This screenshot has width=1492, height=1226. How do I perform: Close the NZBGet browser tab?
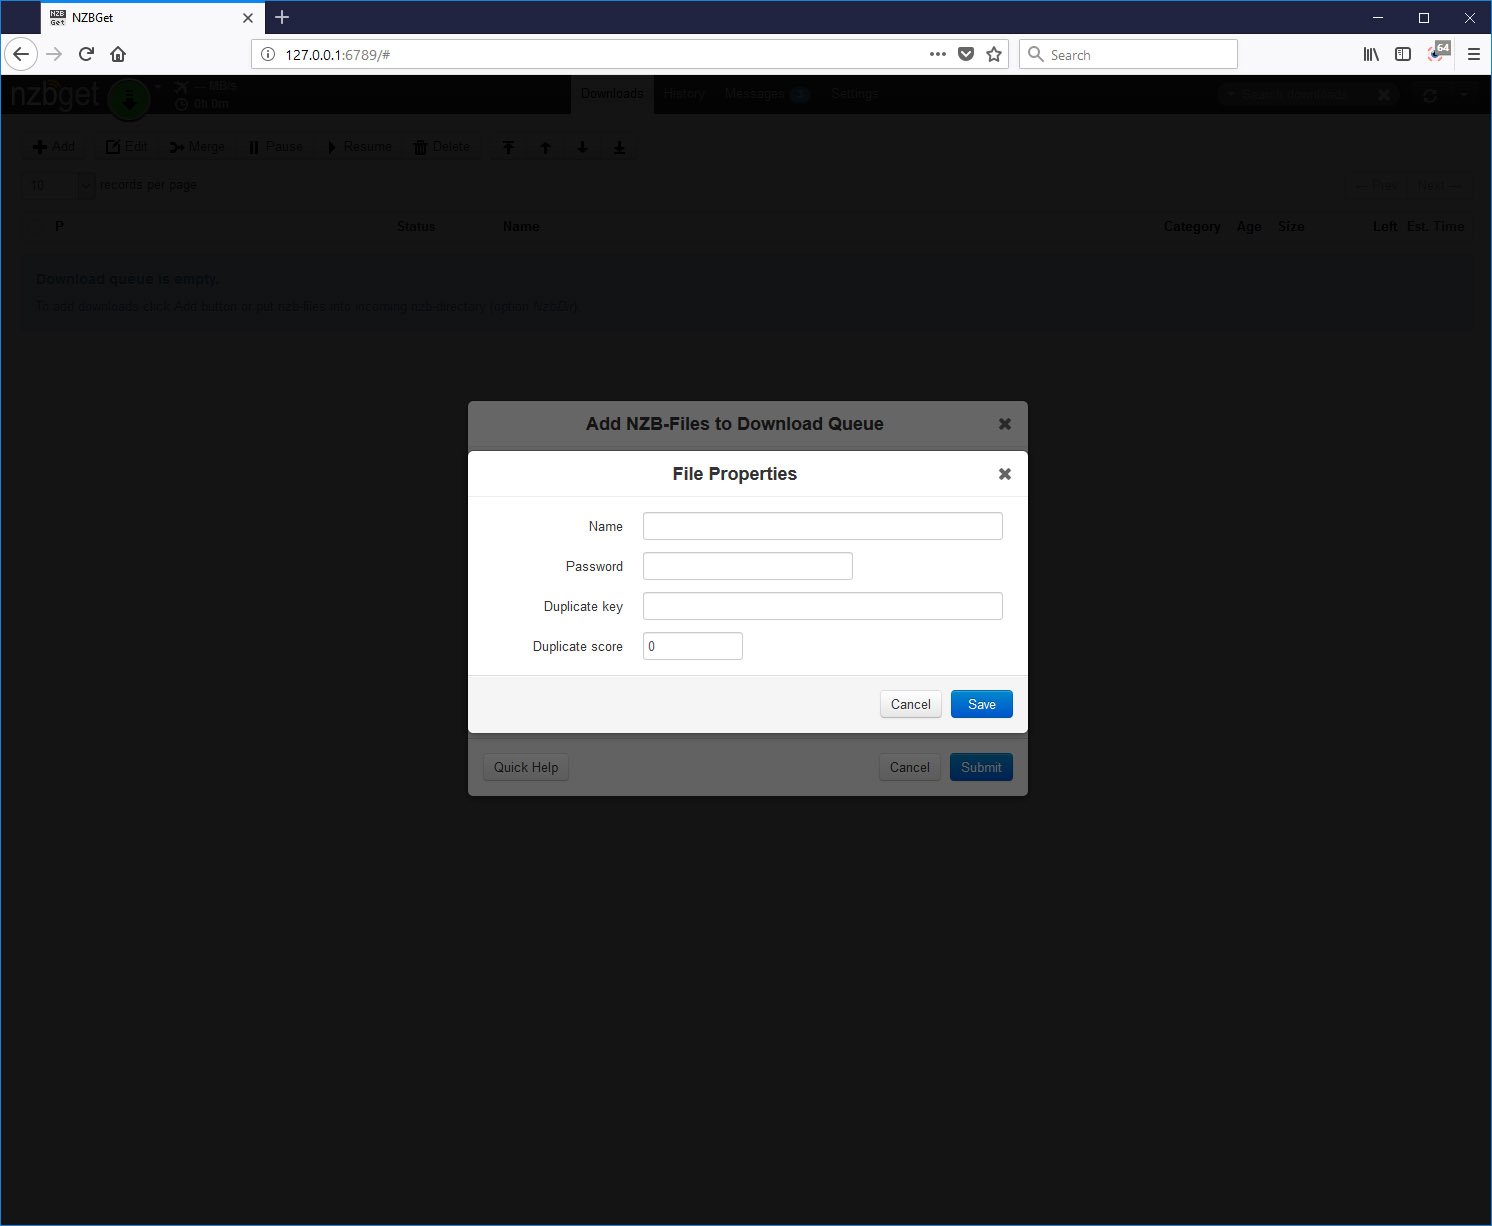click(248, 18)
